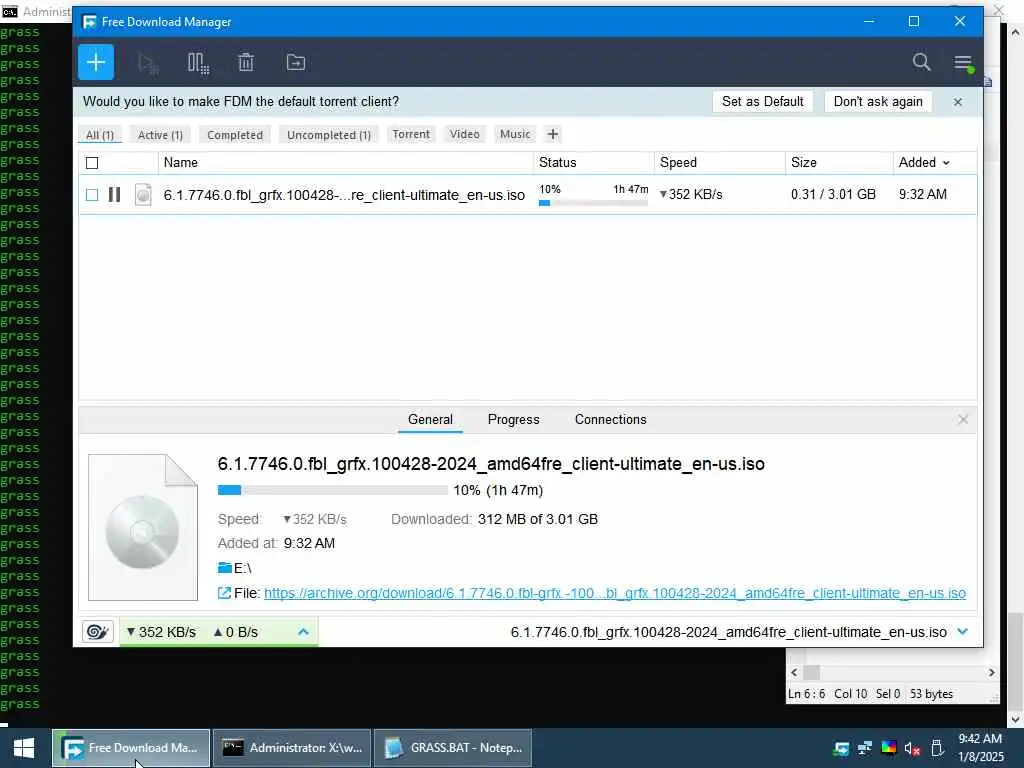Screen dimensions: 1024x768
Task: Click the first monitor-shaped tray icon
Action: [x=841, y=748]
